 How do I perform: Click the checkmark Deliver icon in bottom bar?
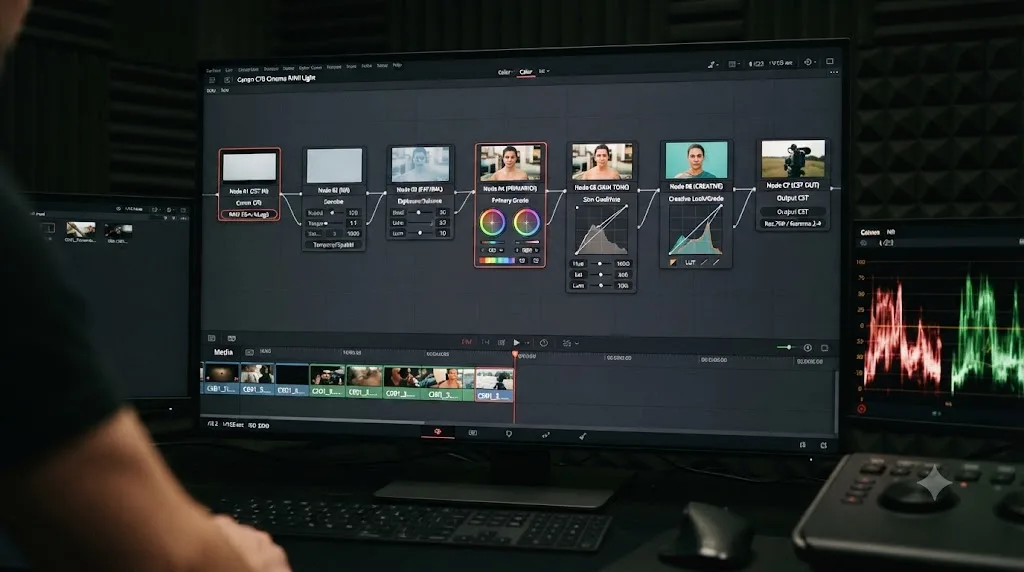583,436
